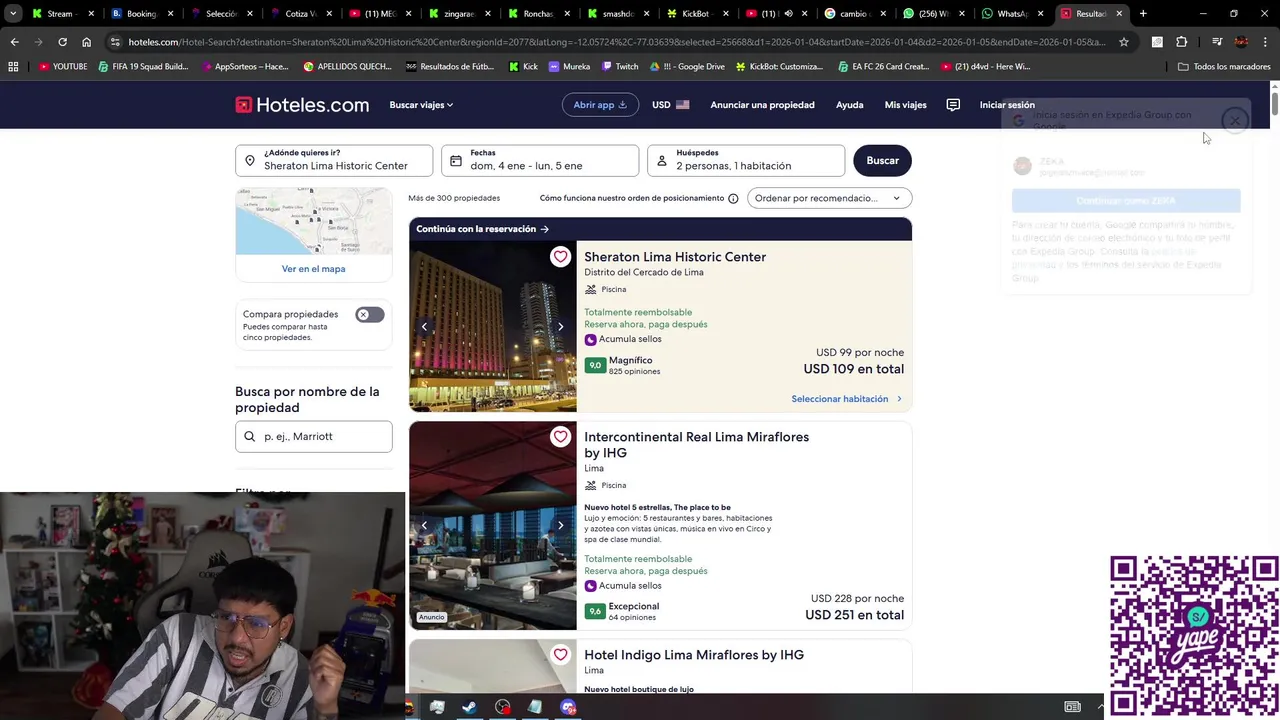Click Iniciar sesión in the header
This screenshot has width=1280, height=720.
(1007, 105)
